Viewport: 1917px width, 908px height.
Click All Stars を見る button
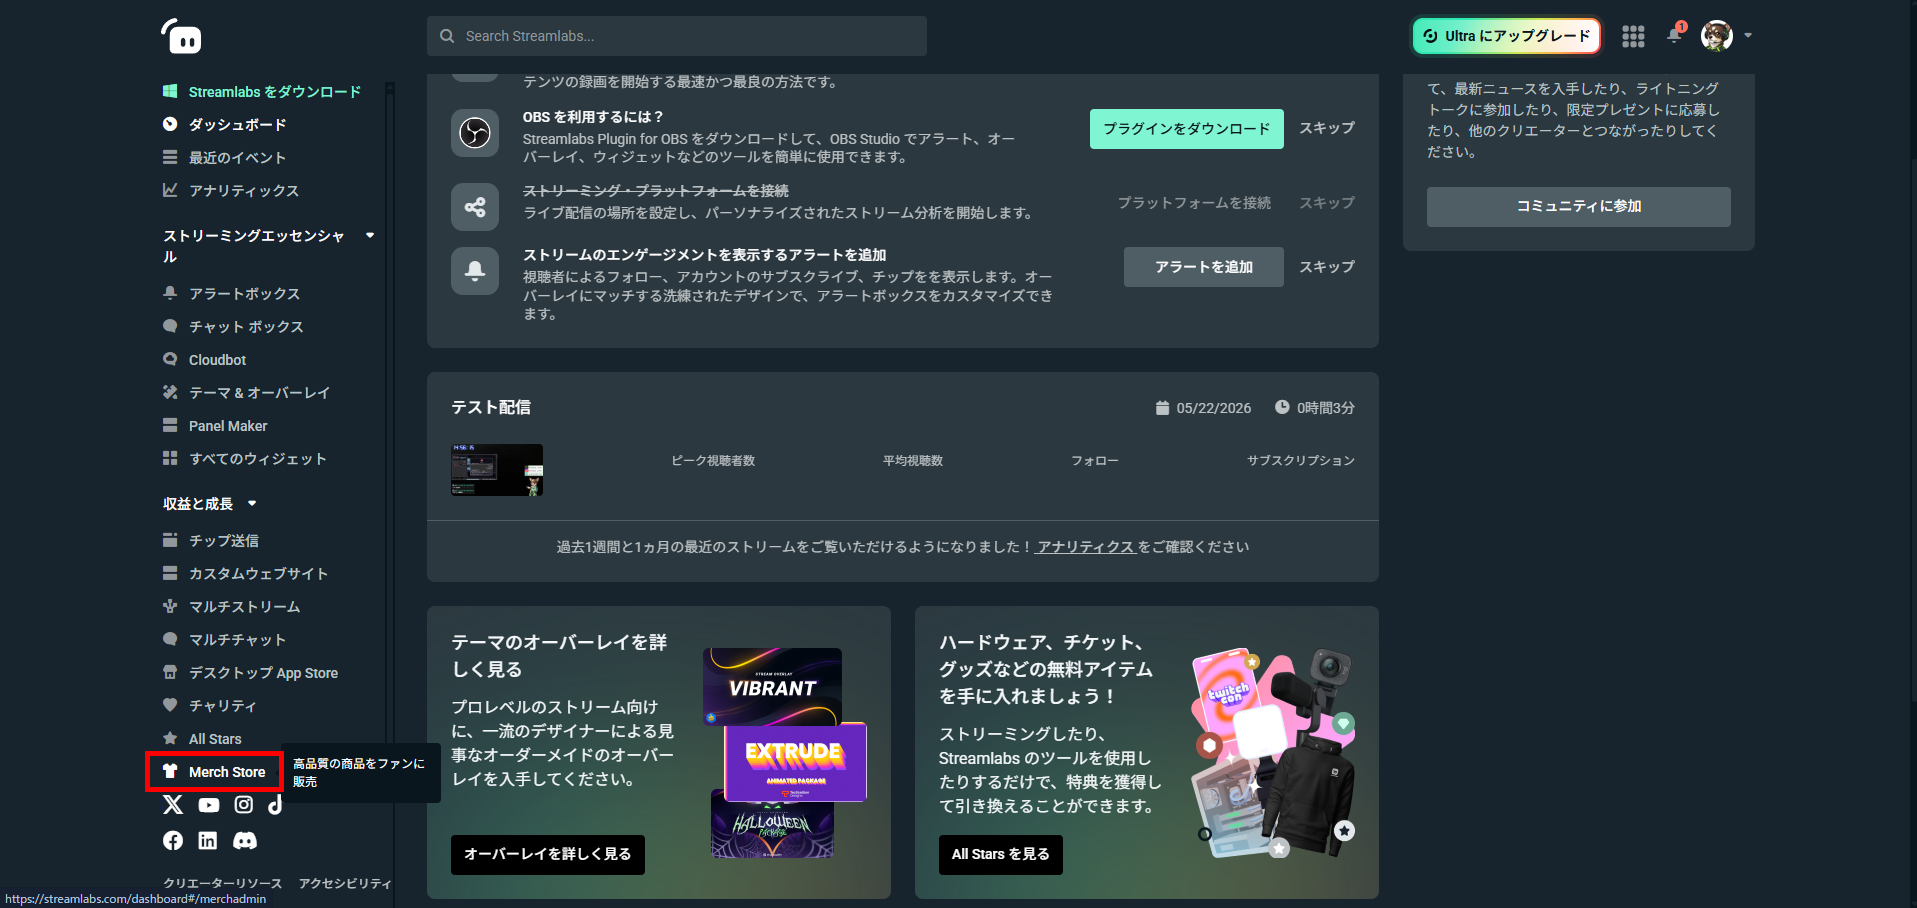[x=1001, y=855]
